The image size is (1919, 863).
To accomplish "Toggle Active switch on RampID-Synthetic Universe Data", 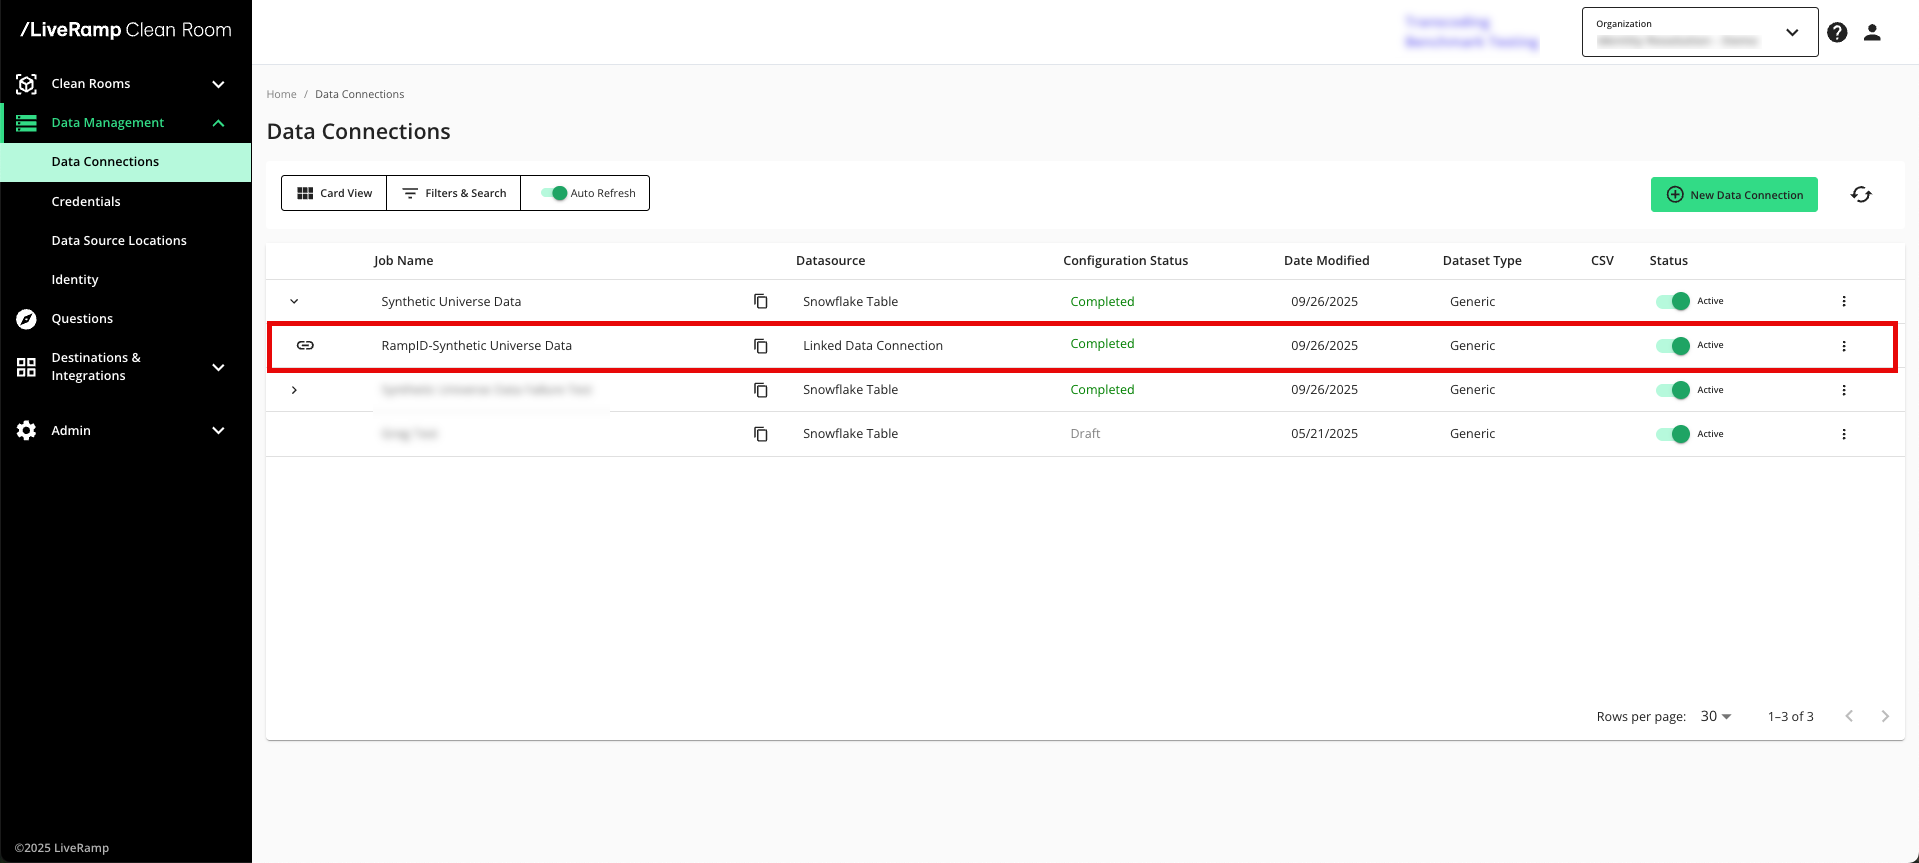I will click(x=1673, y=346).
